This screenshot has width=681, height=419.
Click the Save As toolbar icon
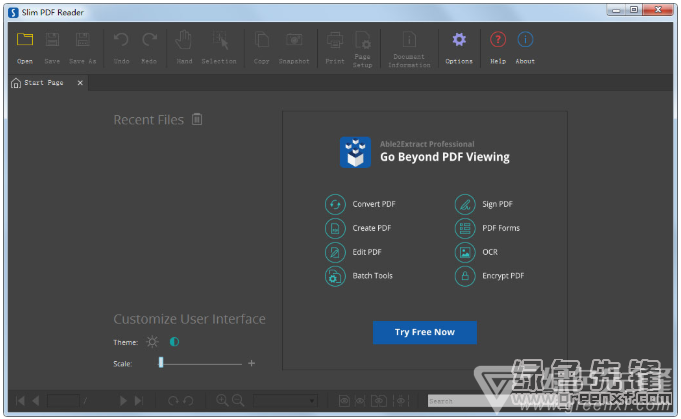point(83,40)
